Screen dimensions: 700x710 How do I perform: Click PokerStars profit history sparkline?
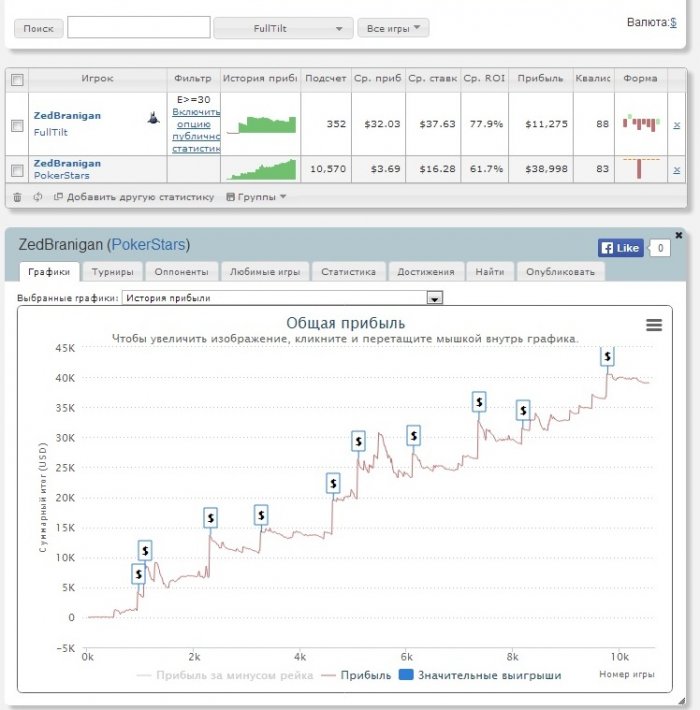click(x=261, y=169)
